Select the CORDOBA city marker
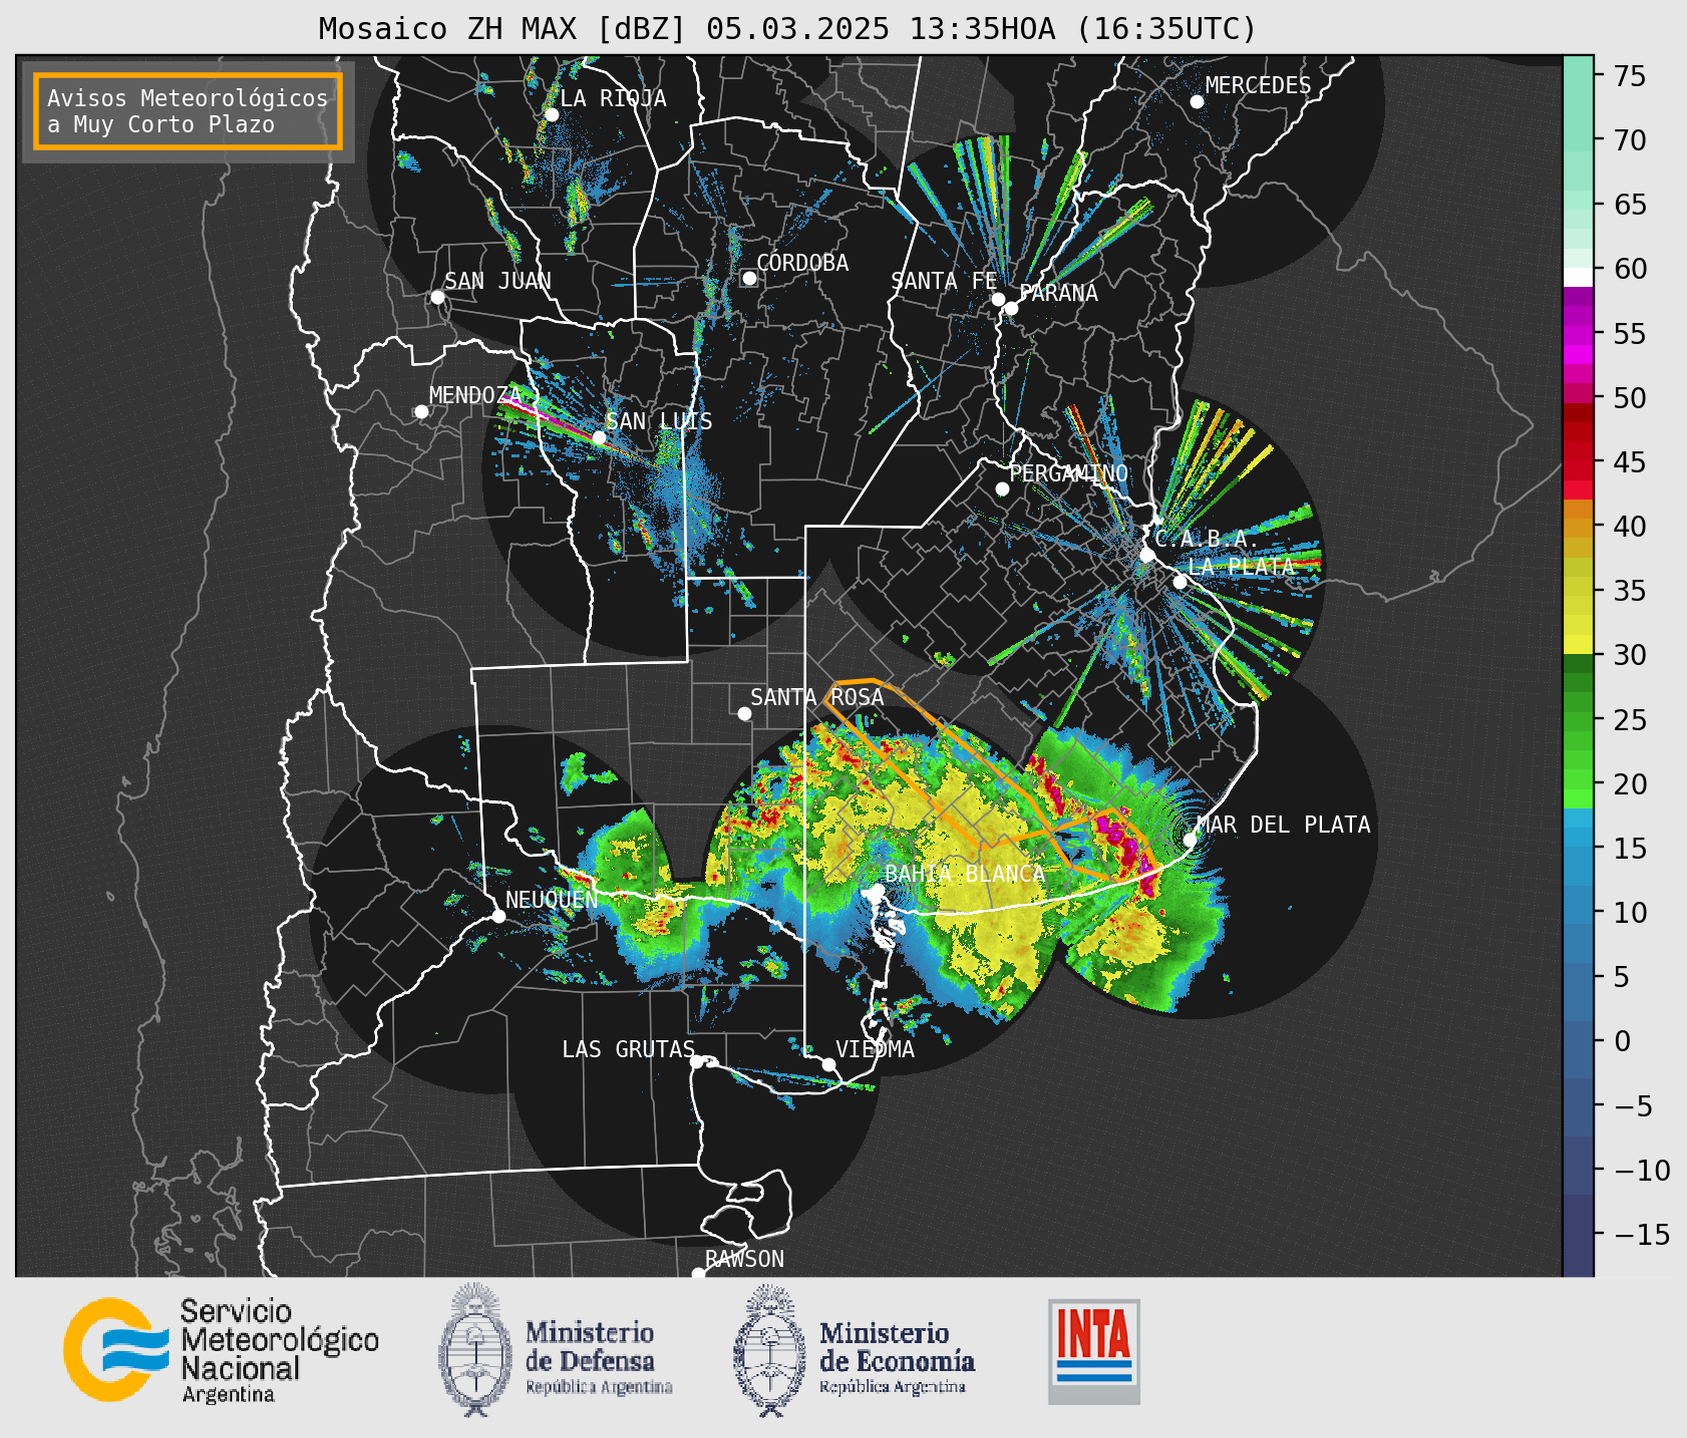This screenshot has width=1687, height=1438. point(749,278)
